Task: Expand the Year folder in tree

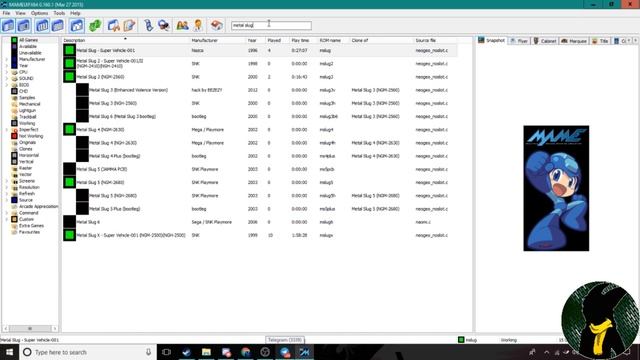Action: [6, 65]
